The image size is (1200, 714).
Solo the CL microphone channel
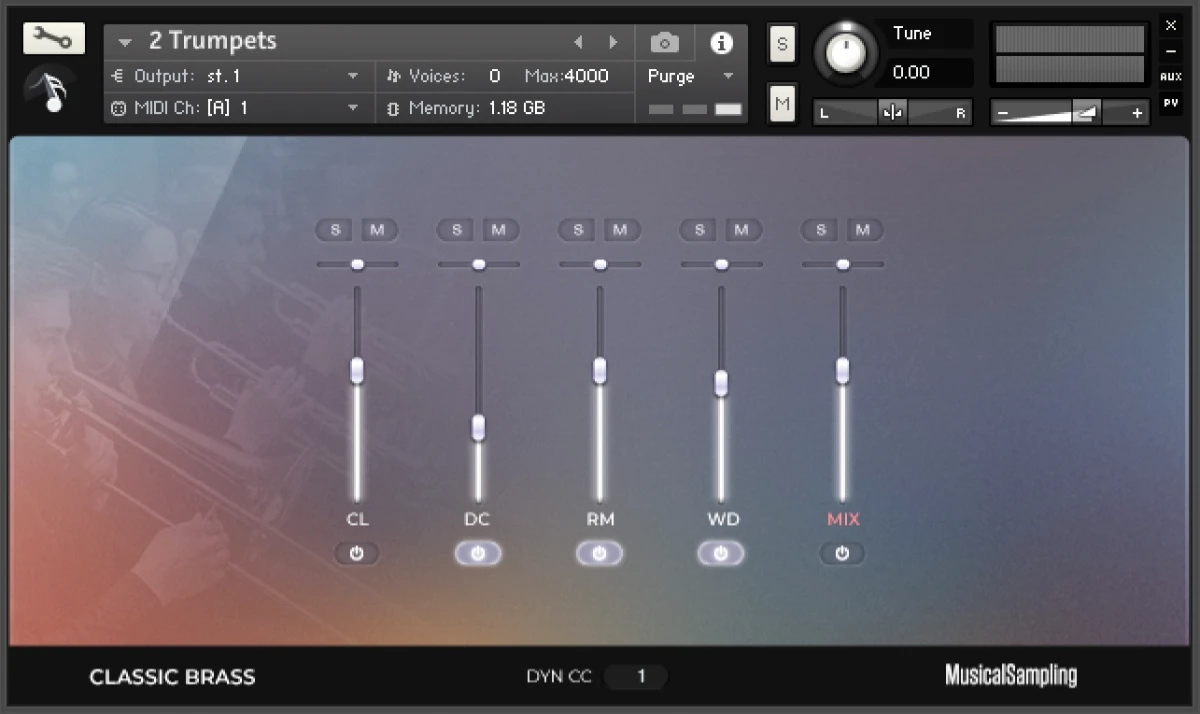pos(335,230)
